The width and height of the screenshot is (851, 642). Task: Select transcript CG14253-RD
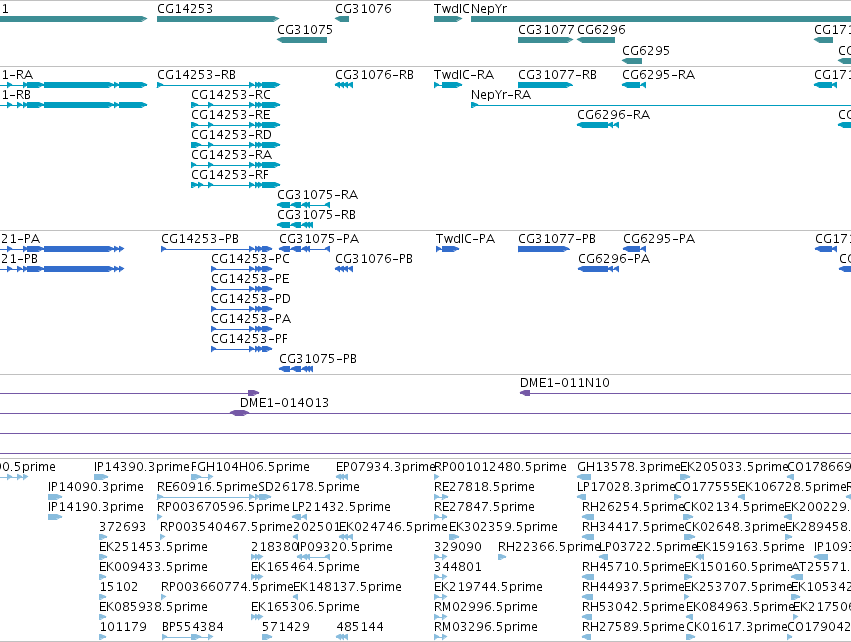(231, 135)
